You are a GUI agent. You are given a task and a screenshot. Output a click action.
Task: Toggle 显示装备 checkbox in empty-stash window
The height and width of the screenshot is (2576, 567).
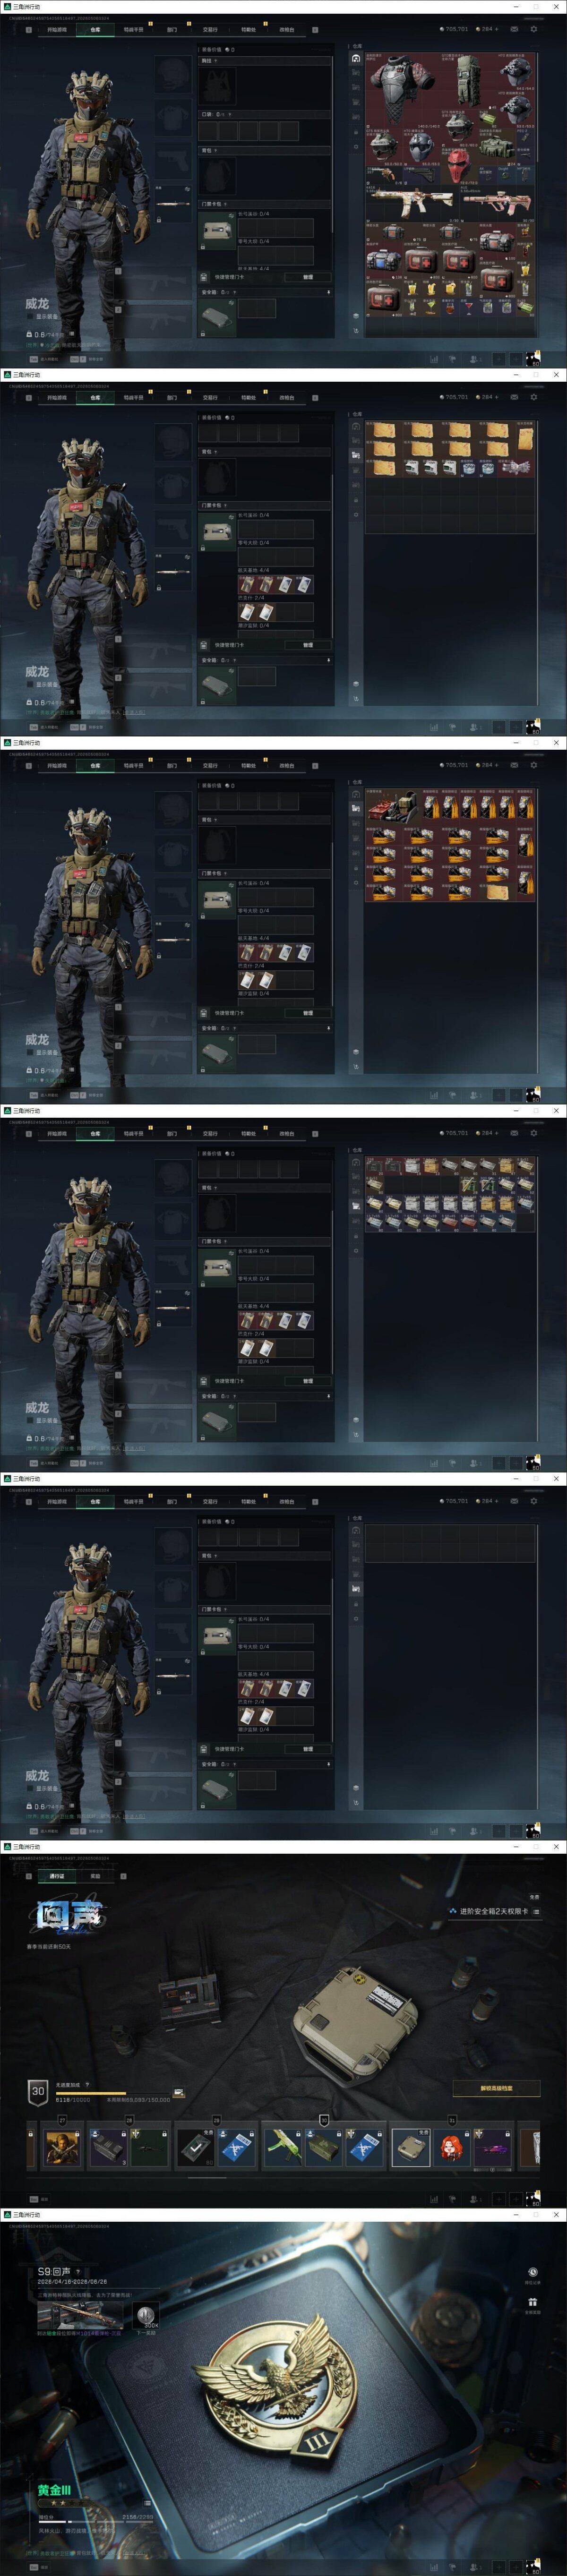pyautogui.click(x=30, y=1788)
